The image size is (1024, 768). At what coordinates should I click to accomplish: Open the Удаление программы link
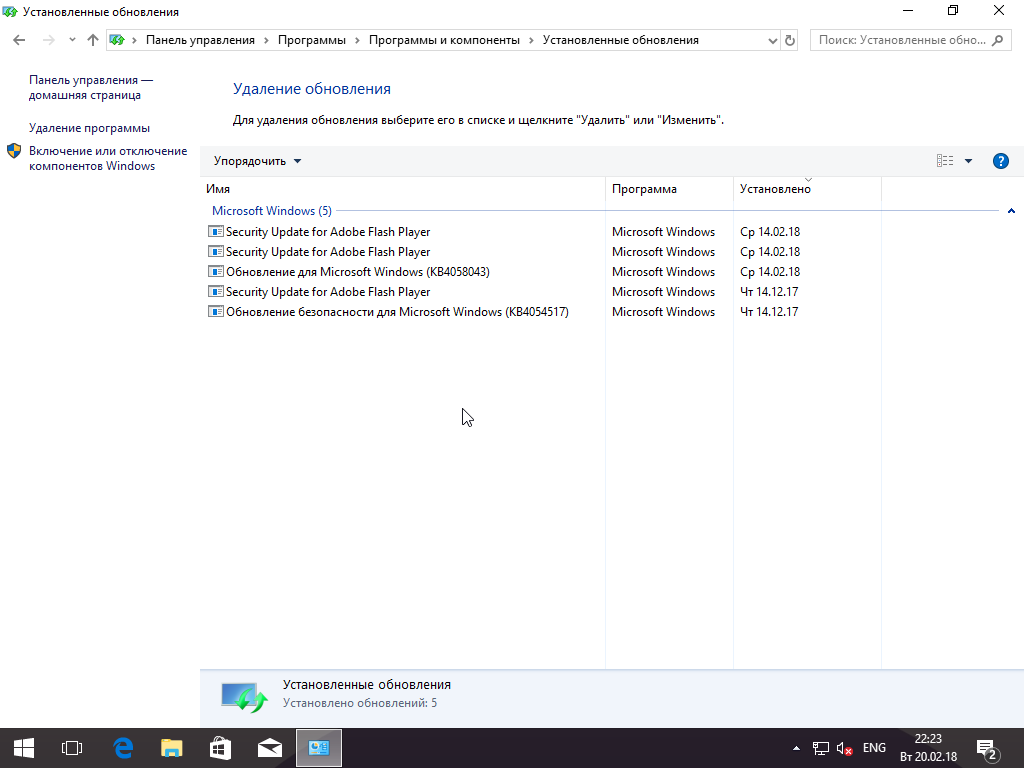(89, 128)
